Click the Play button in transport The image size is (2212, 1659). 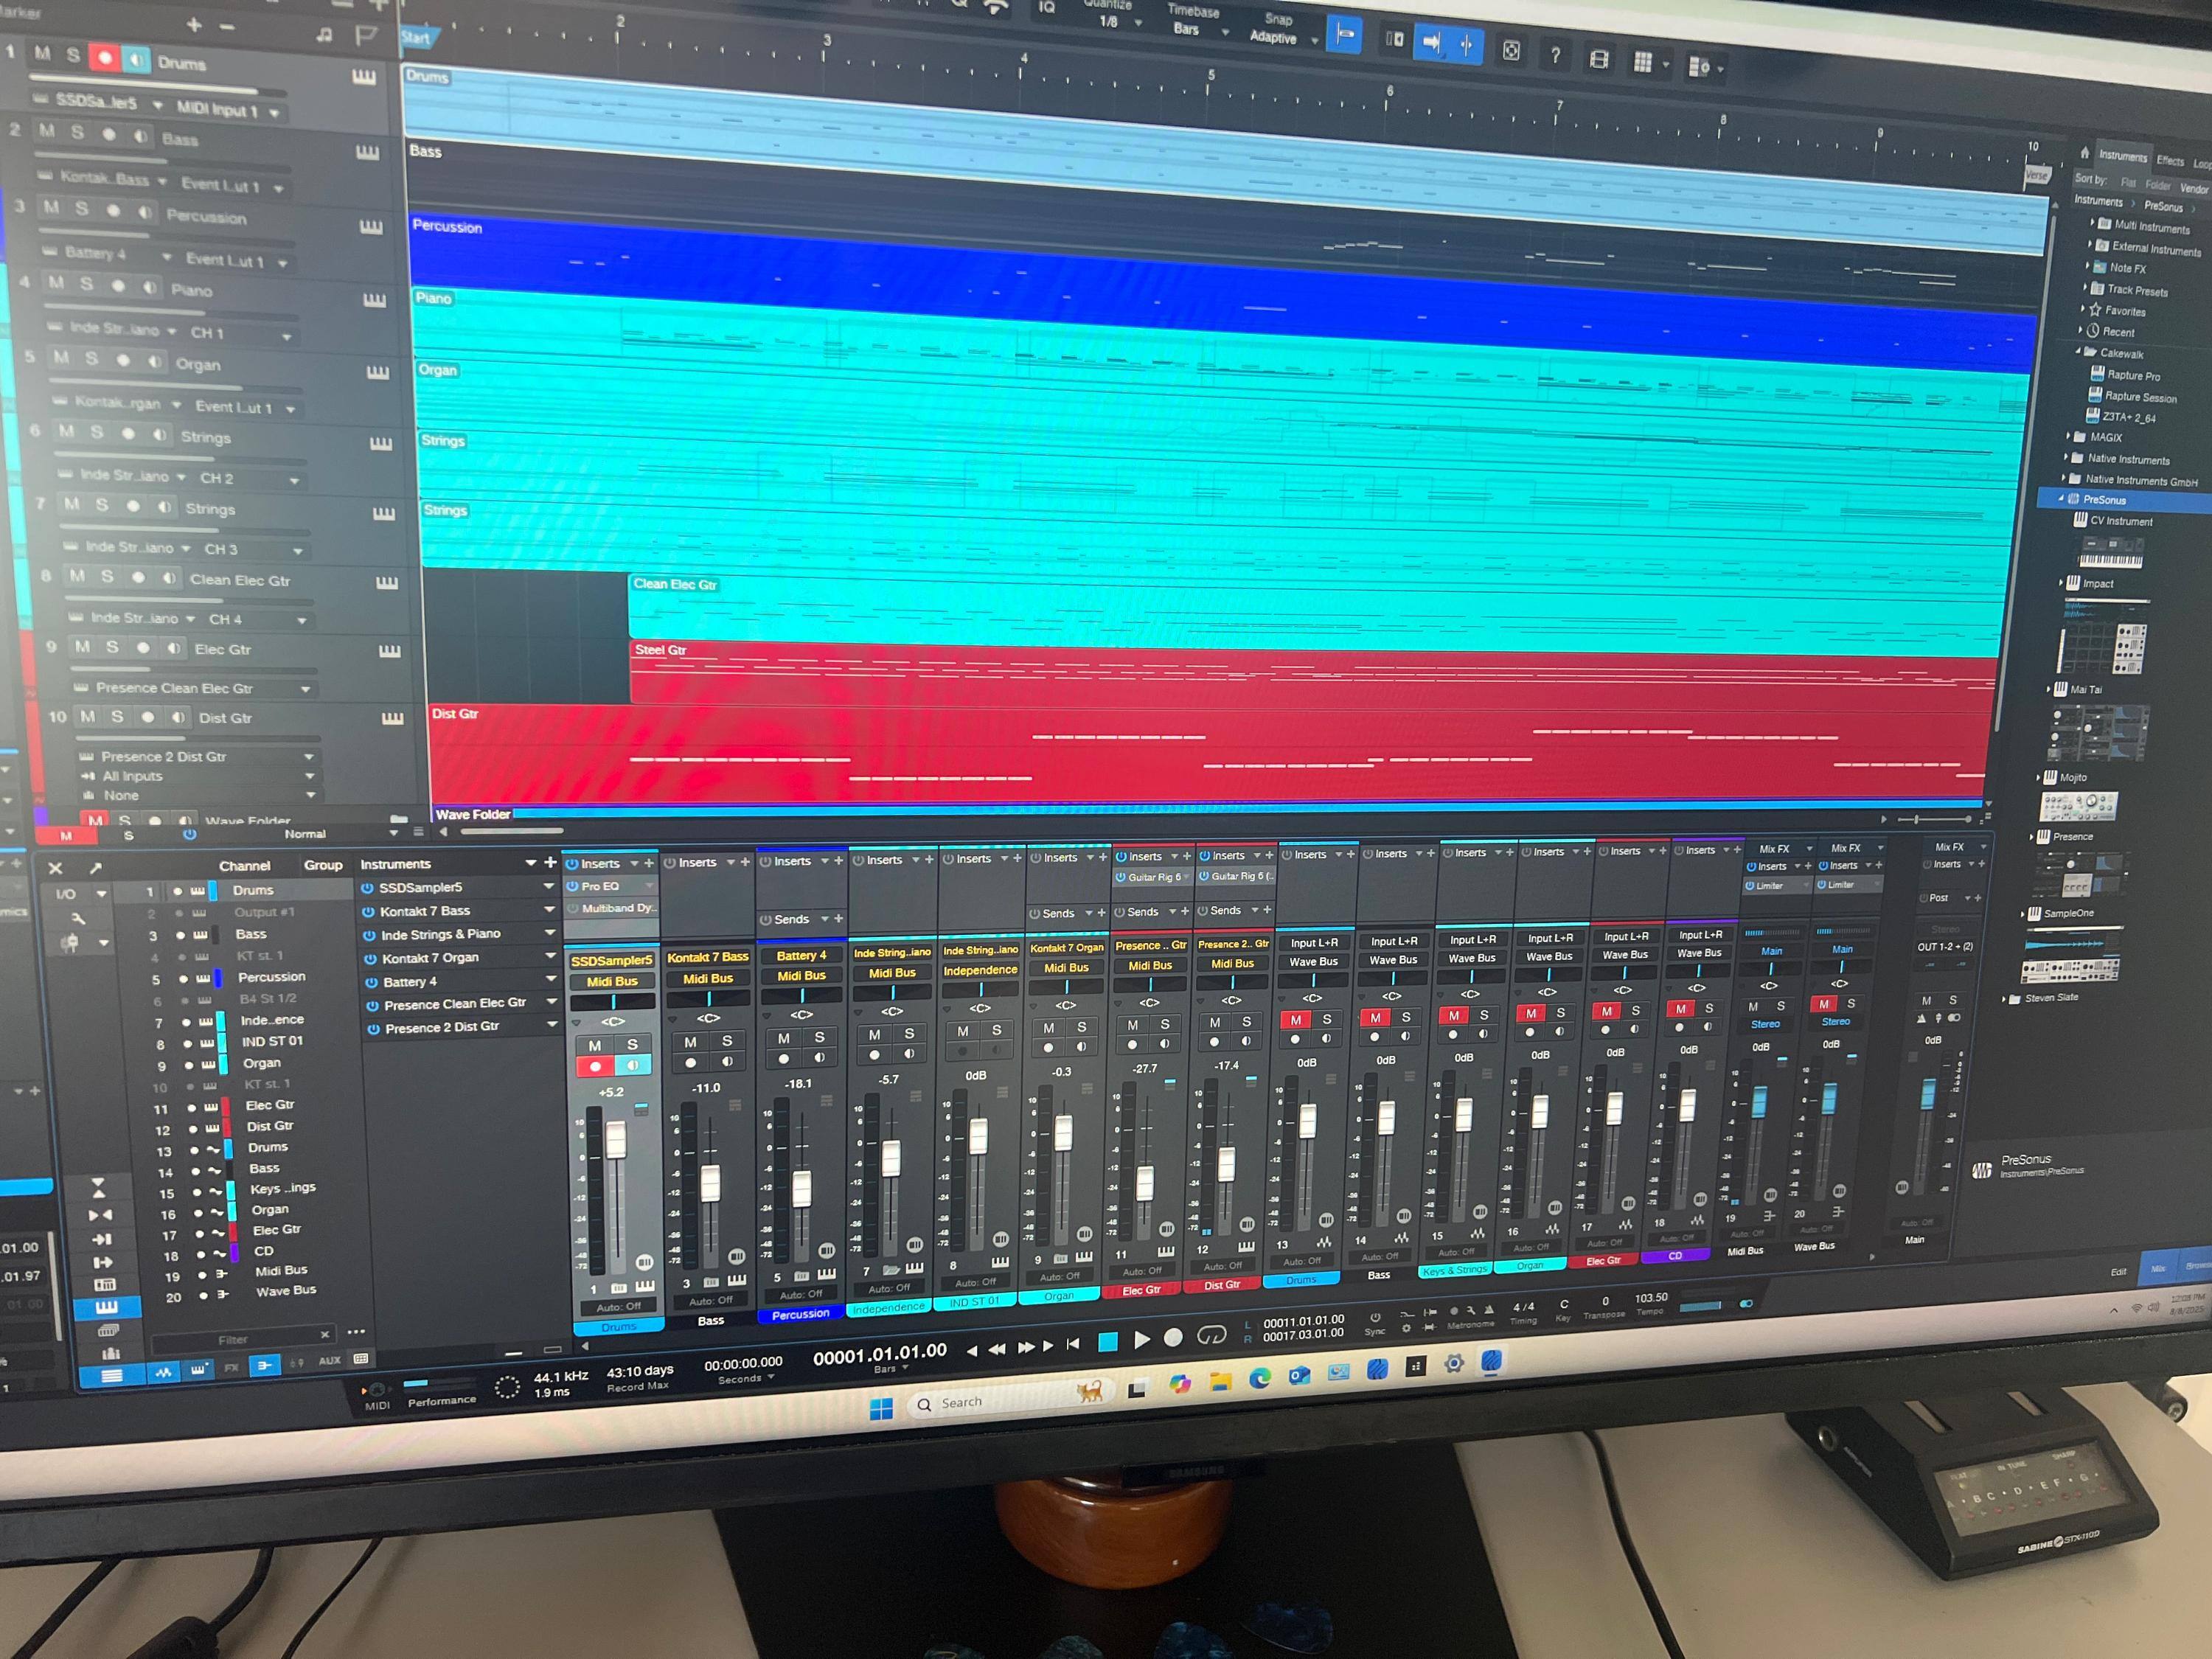point(1141,1339)
